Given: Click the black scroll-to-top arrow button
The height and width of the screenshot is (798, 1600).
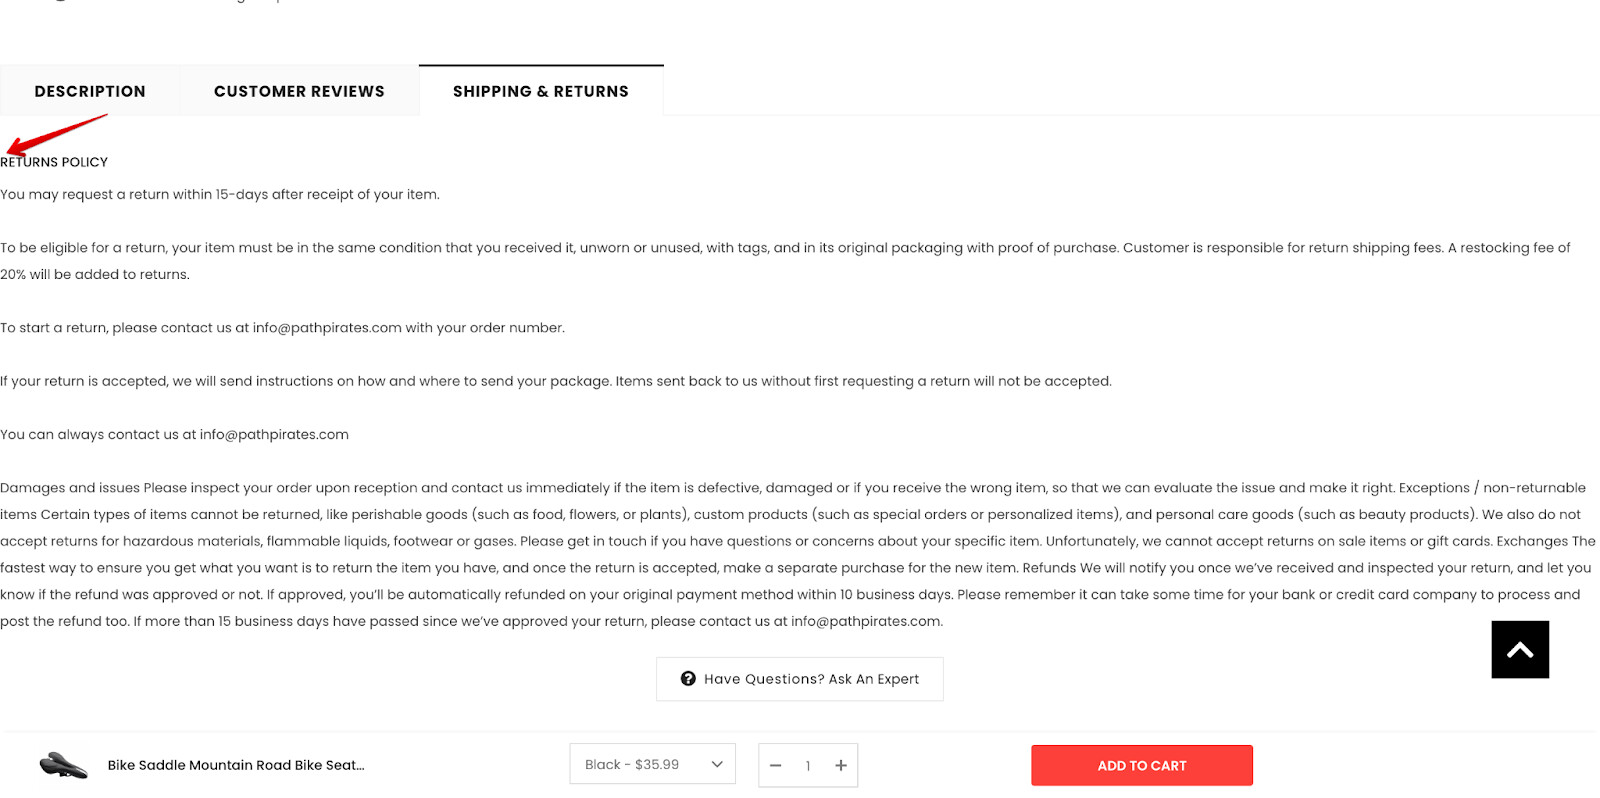Looking at the screenshot, I should [x=1519, y=650].
